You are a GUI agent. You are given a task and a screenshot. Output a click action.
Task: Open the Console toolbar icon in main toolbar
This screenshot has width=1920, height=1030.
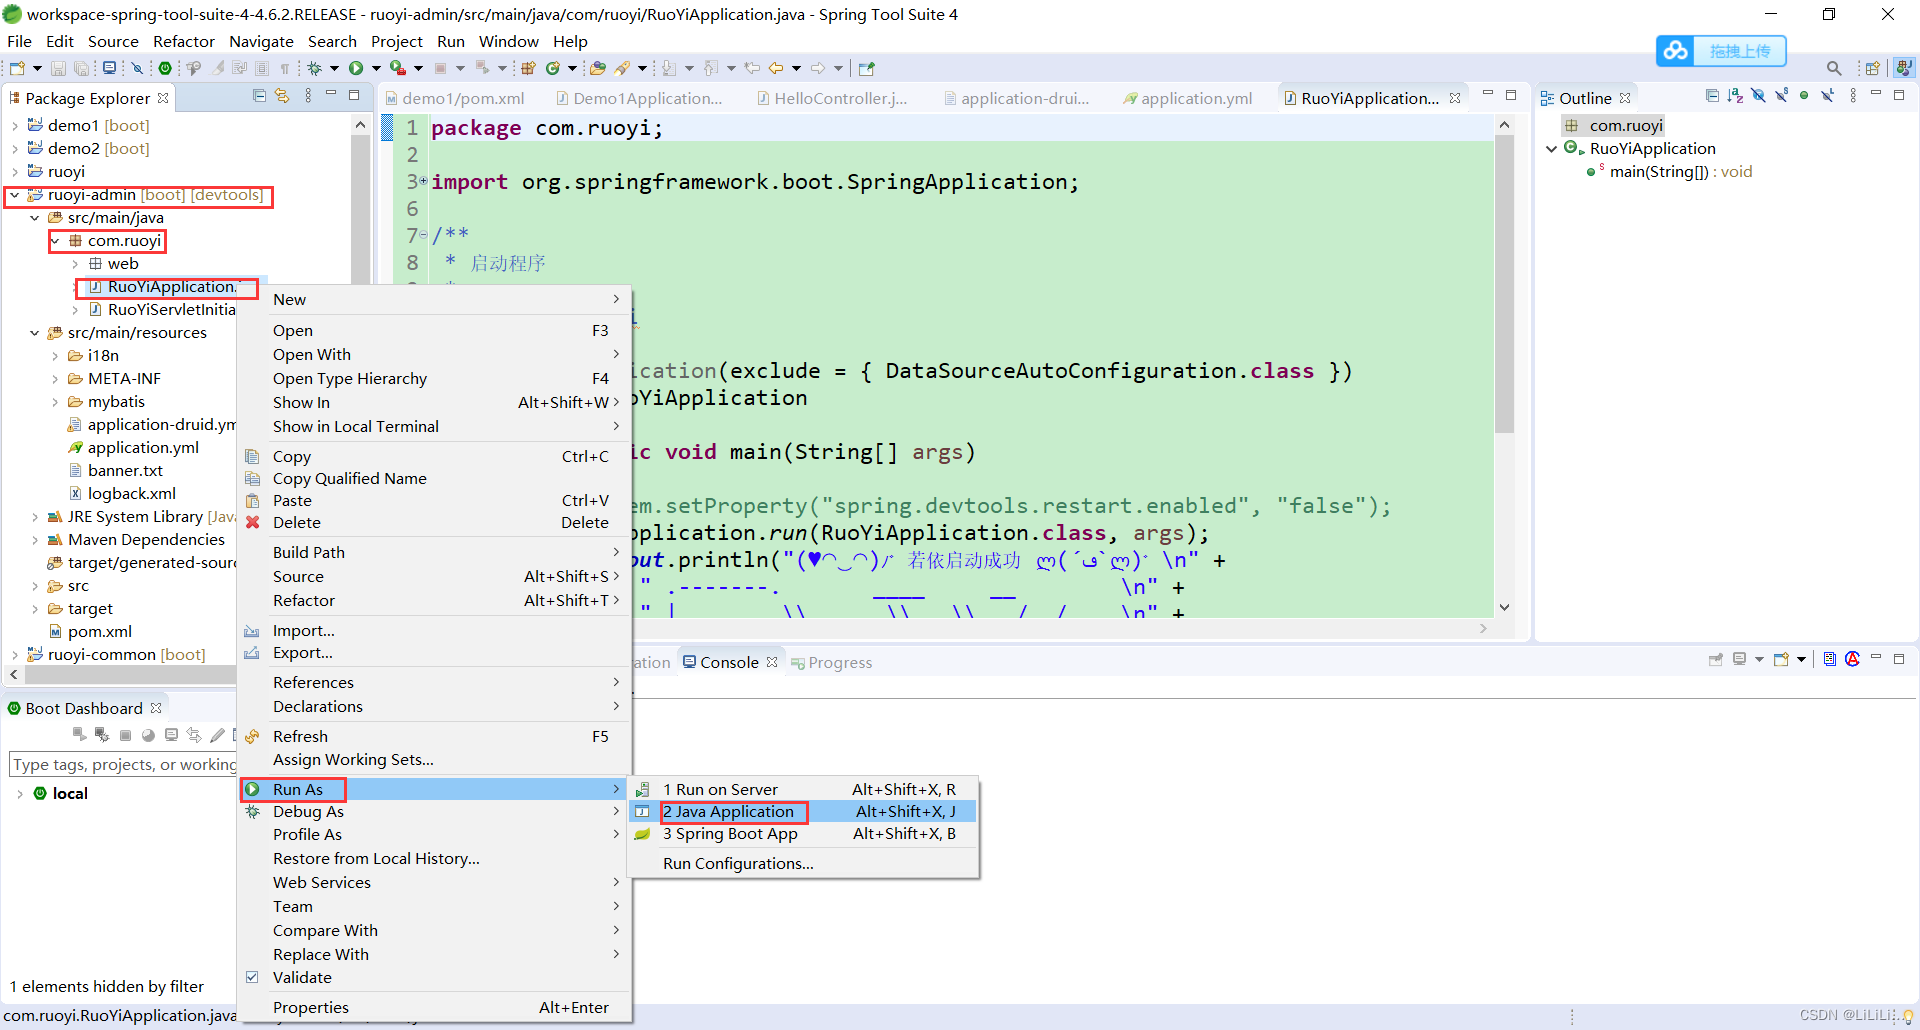tap(110, 68)
